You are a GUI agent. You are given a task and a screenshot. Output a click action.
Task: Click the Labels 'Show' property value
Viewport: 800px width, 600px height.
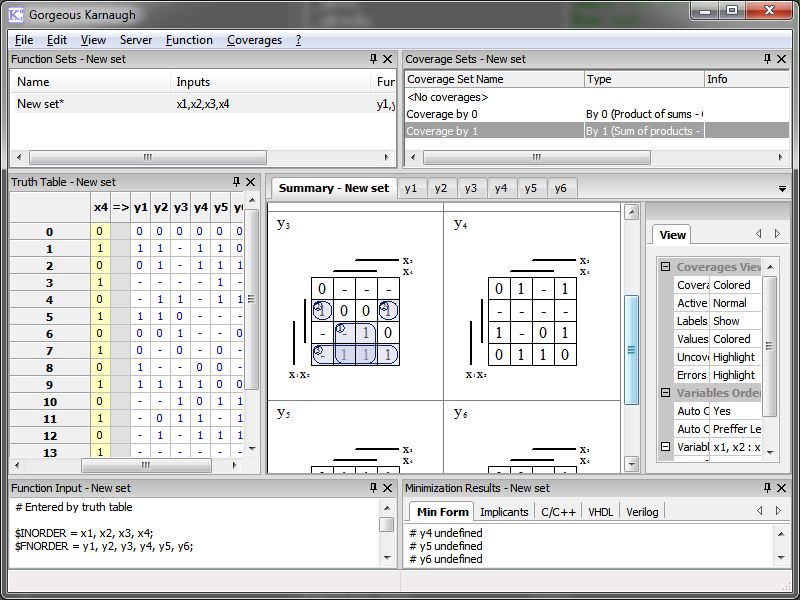(x=735, y=321)
